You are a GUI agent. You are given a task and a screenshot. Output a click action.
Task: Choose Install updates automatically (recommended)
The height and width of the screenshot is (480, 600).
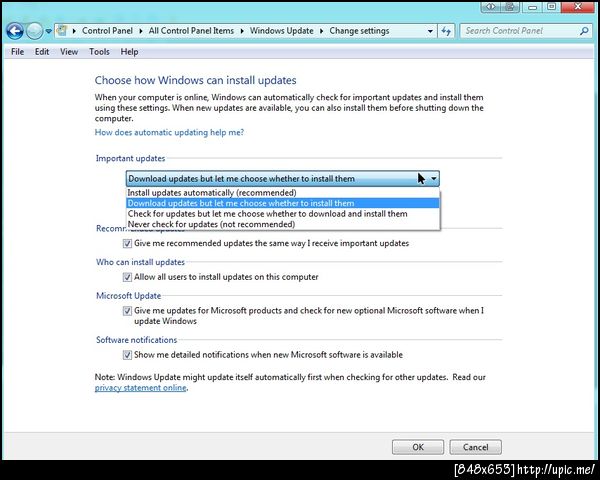tap(283, 193)
